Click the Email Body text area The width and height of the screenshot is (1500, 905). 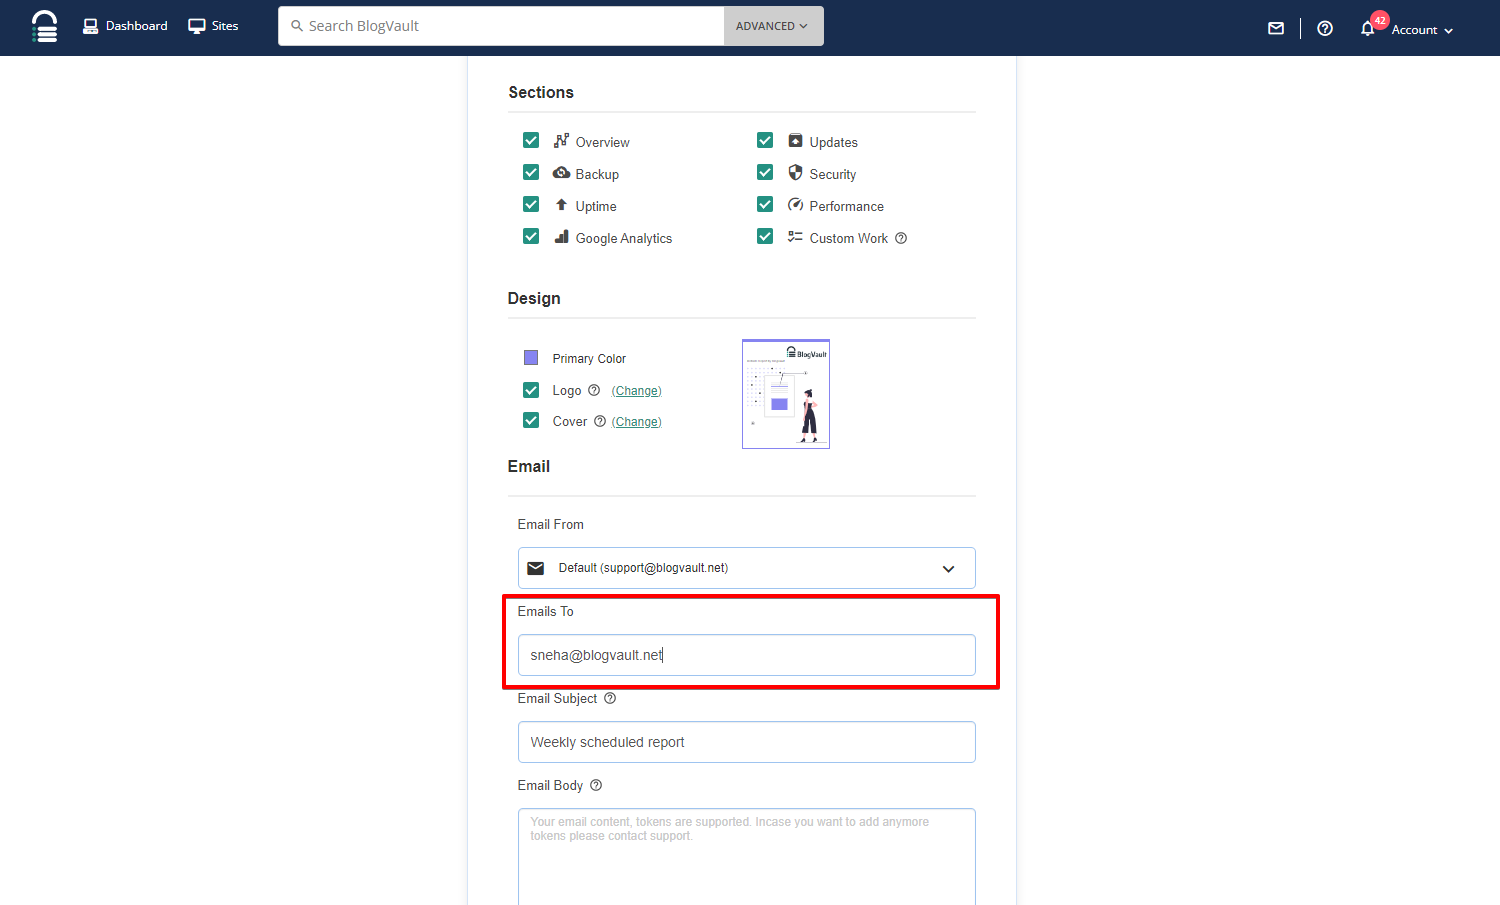pyautogui.click(x=747, y=857)
